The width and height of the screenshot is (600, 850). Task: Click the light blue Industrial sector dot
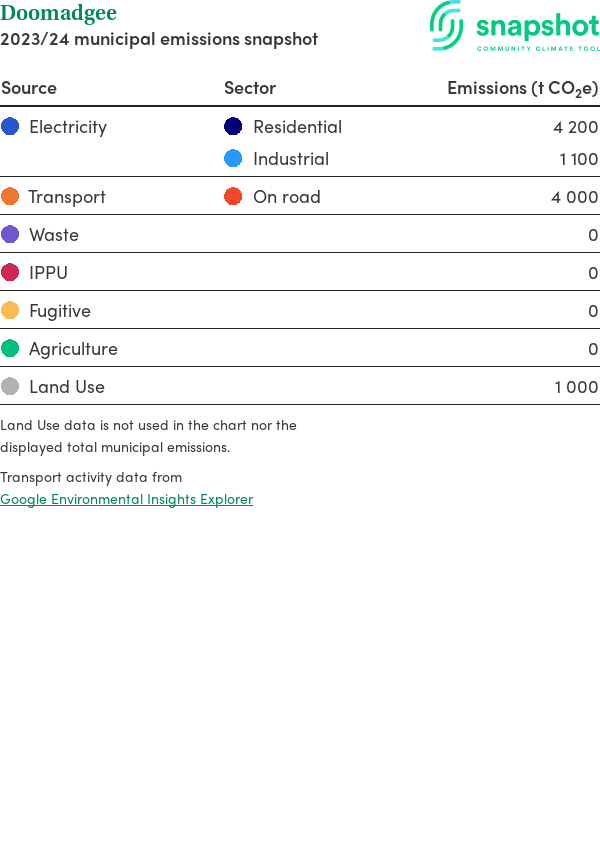pyautogui.click(x=233, y=159)
